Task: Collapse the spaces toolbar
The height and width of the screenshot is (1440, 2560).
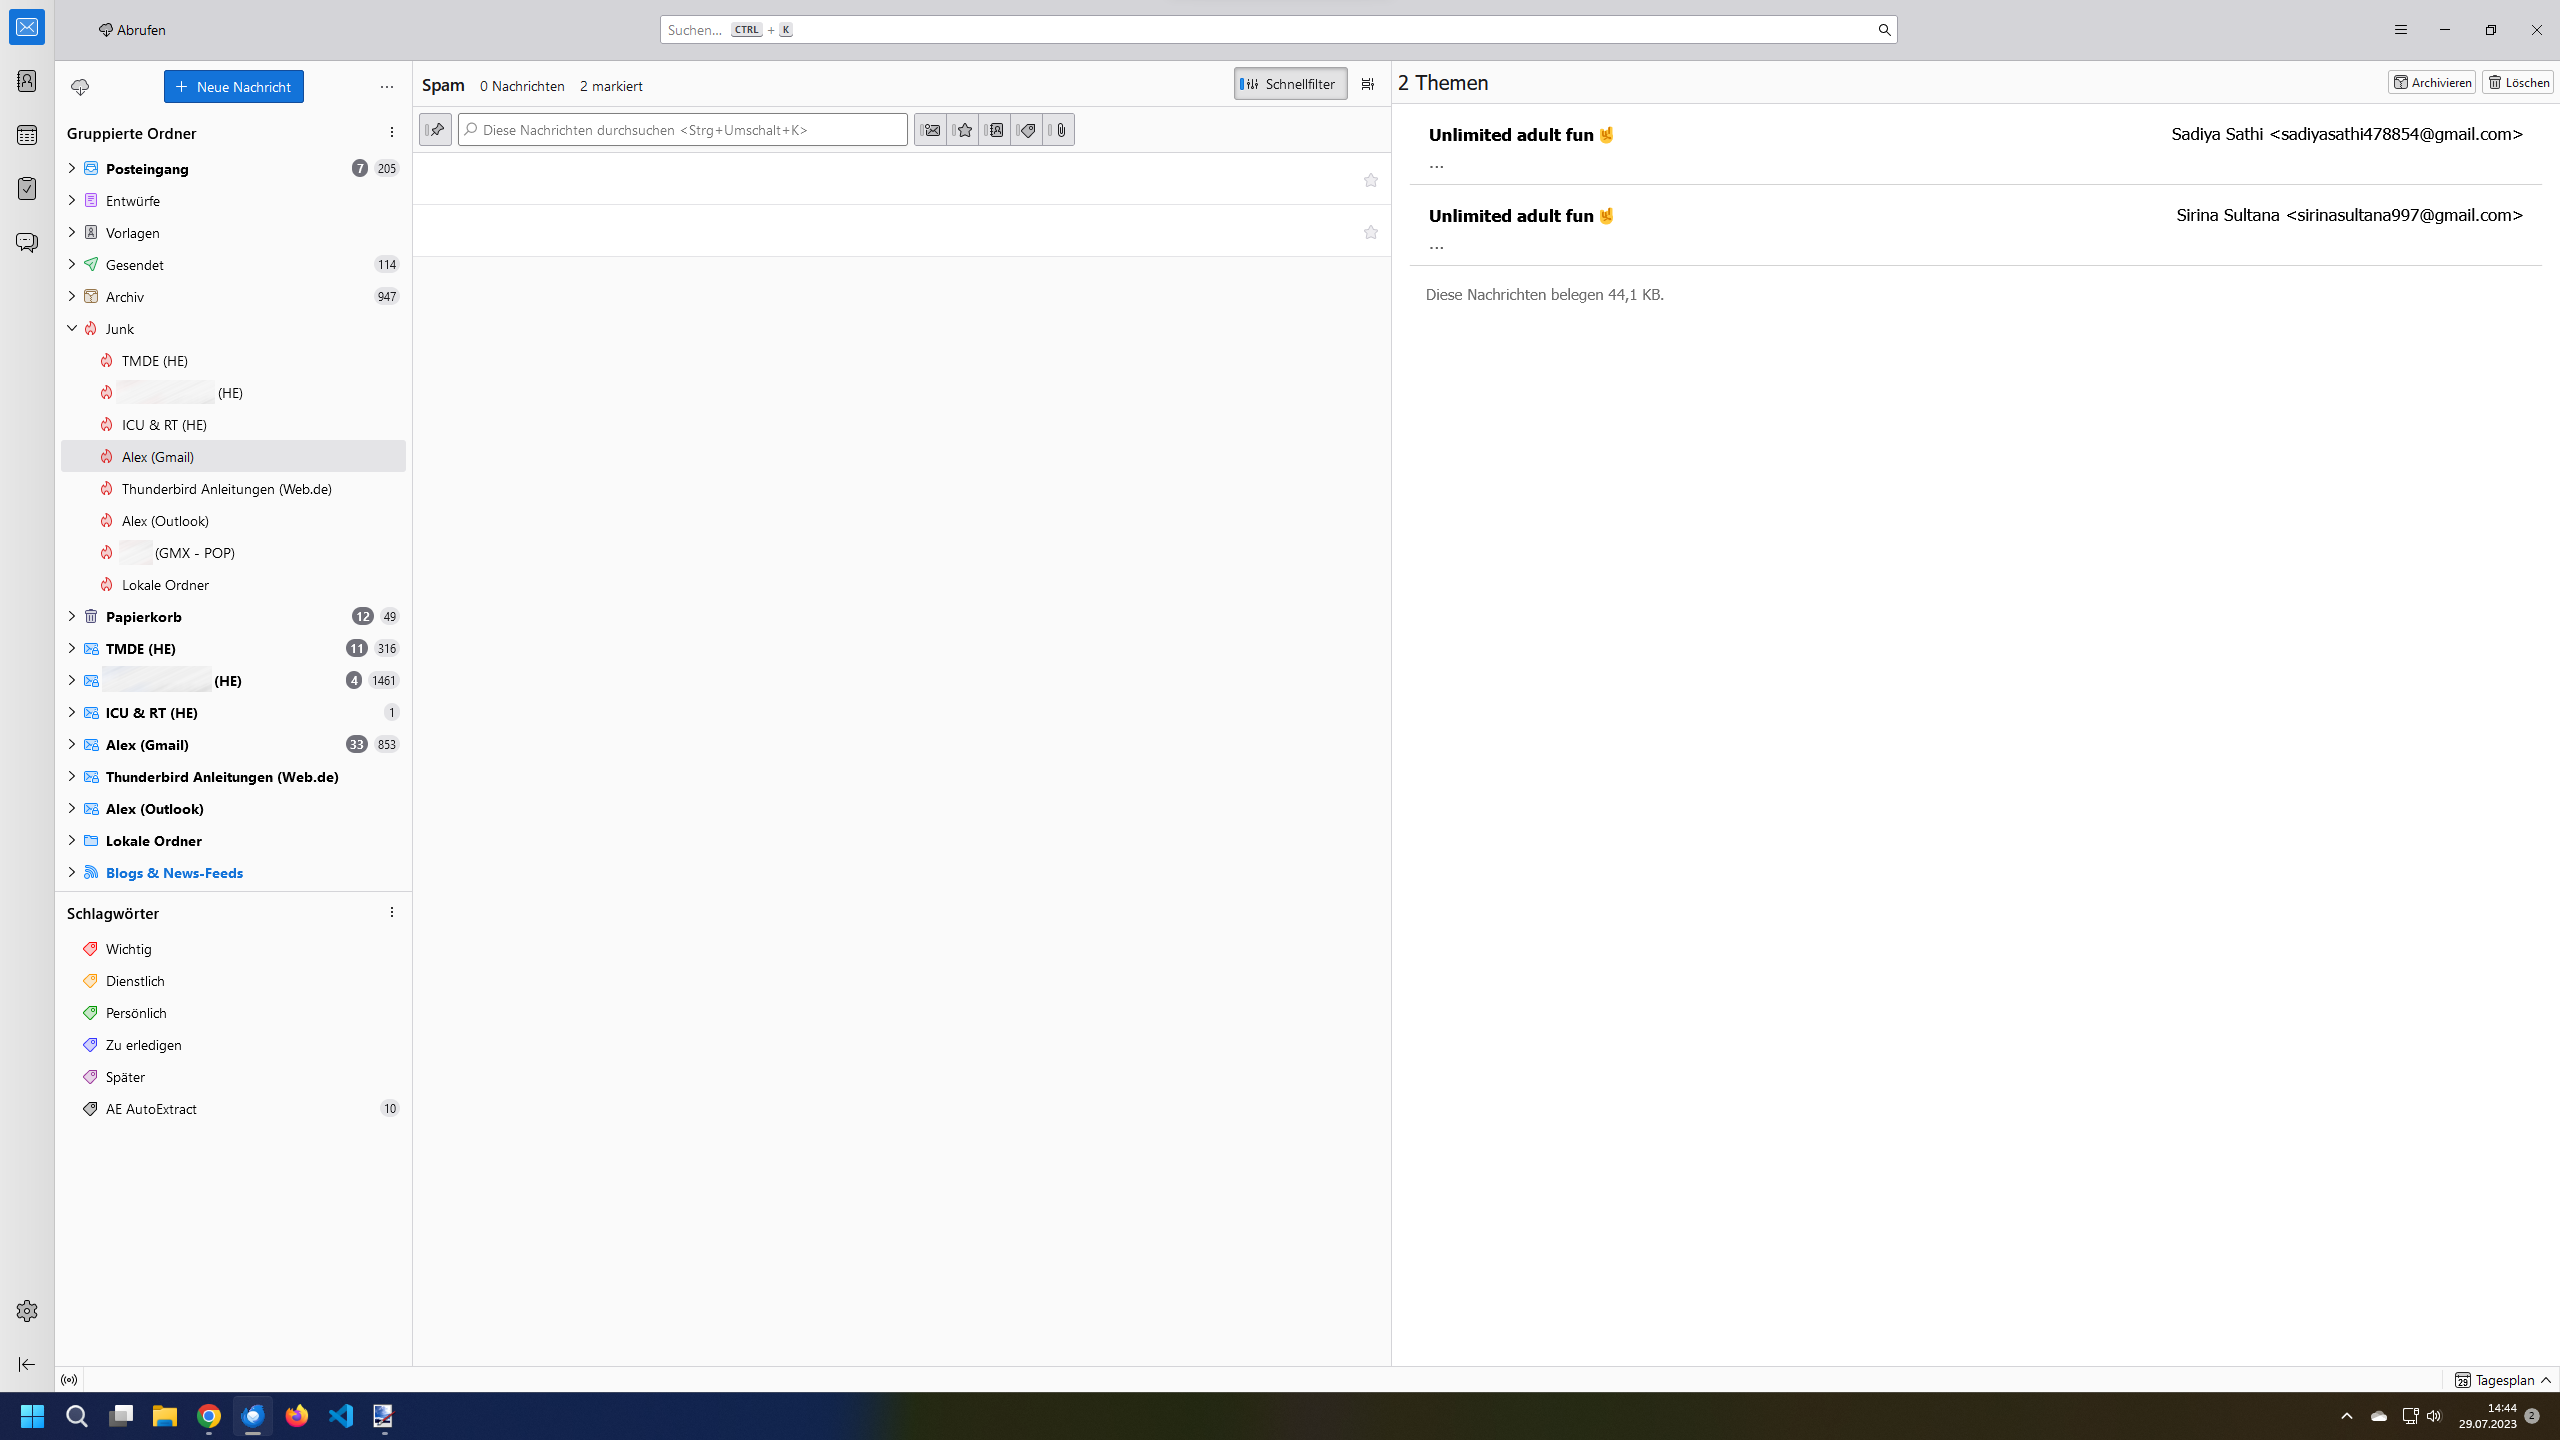Action: (27, 1364)
